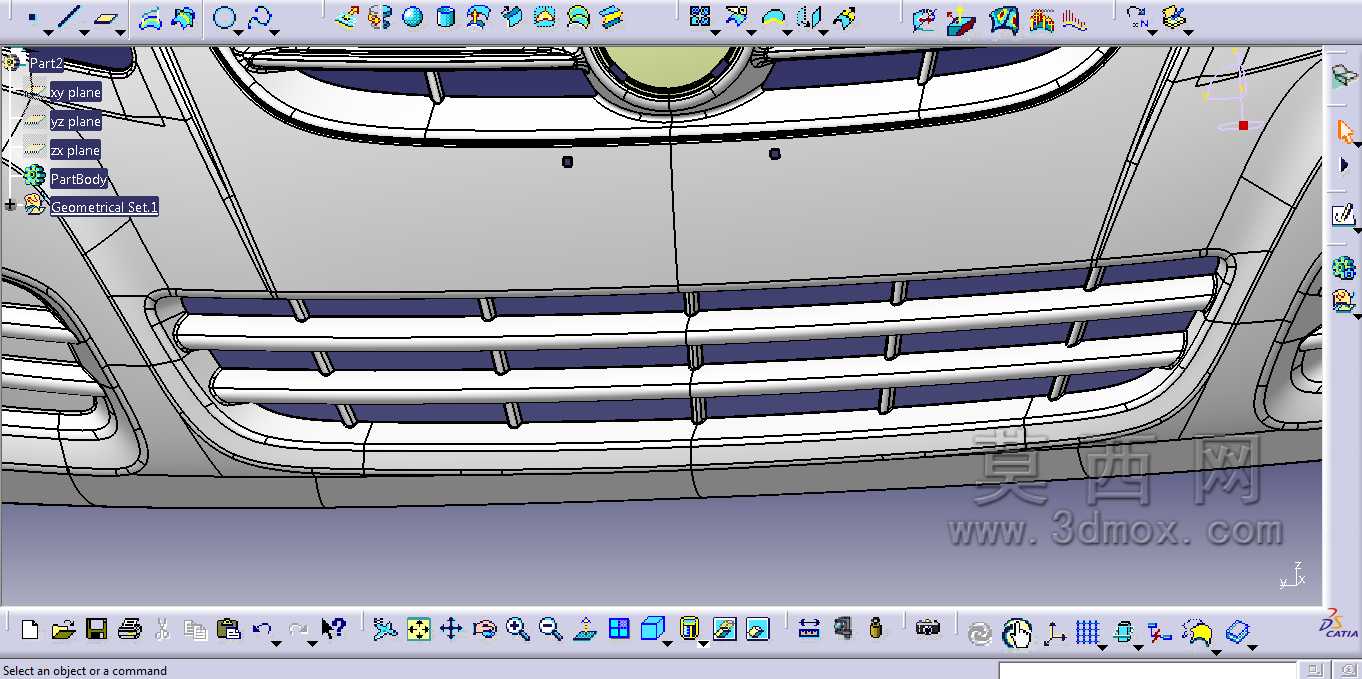Activate the What's This help cursor
The height and width of the screenshot is (679, 1362).
coord(333,629)
